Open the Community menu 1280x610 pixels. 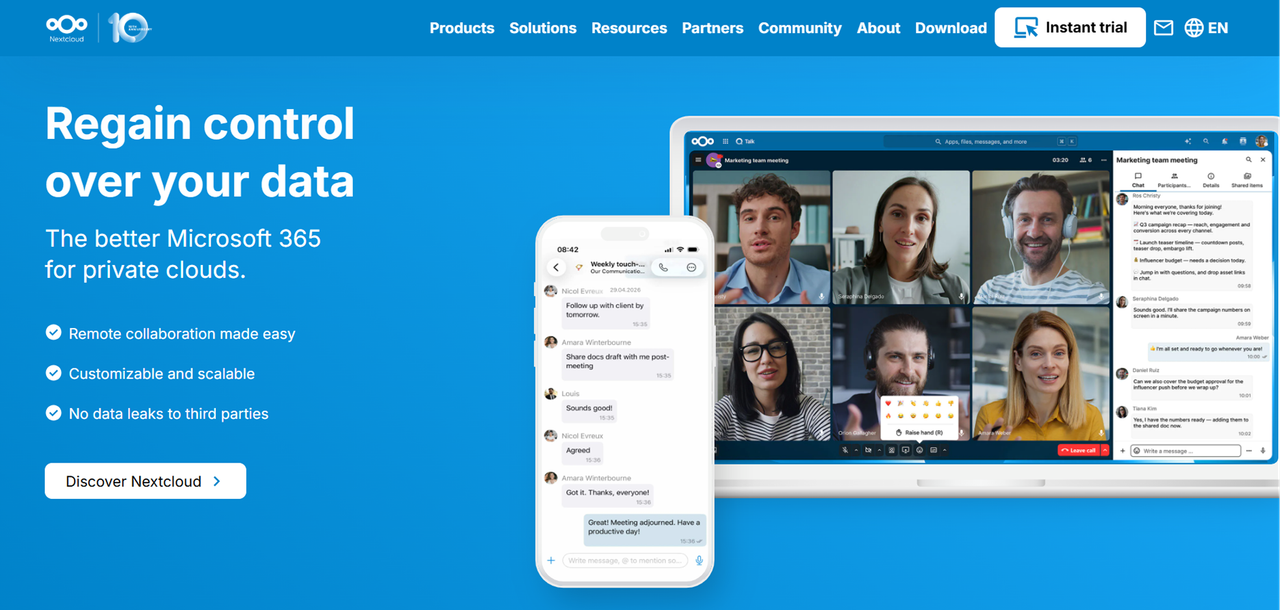click(x=800, y=28)
